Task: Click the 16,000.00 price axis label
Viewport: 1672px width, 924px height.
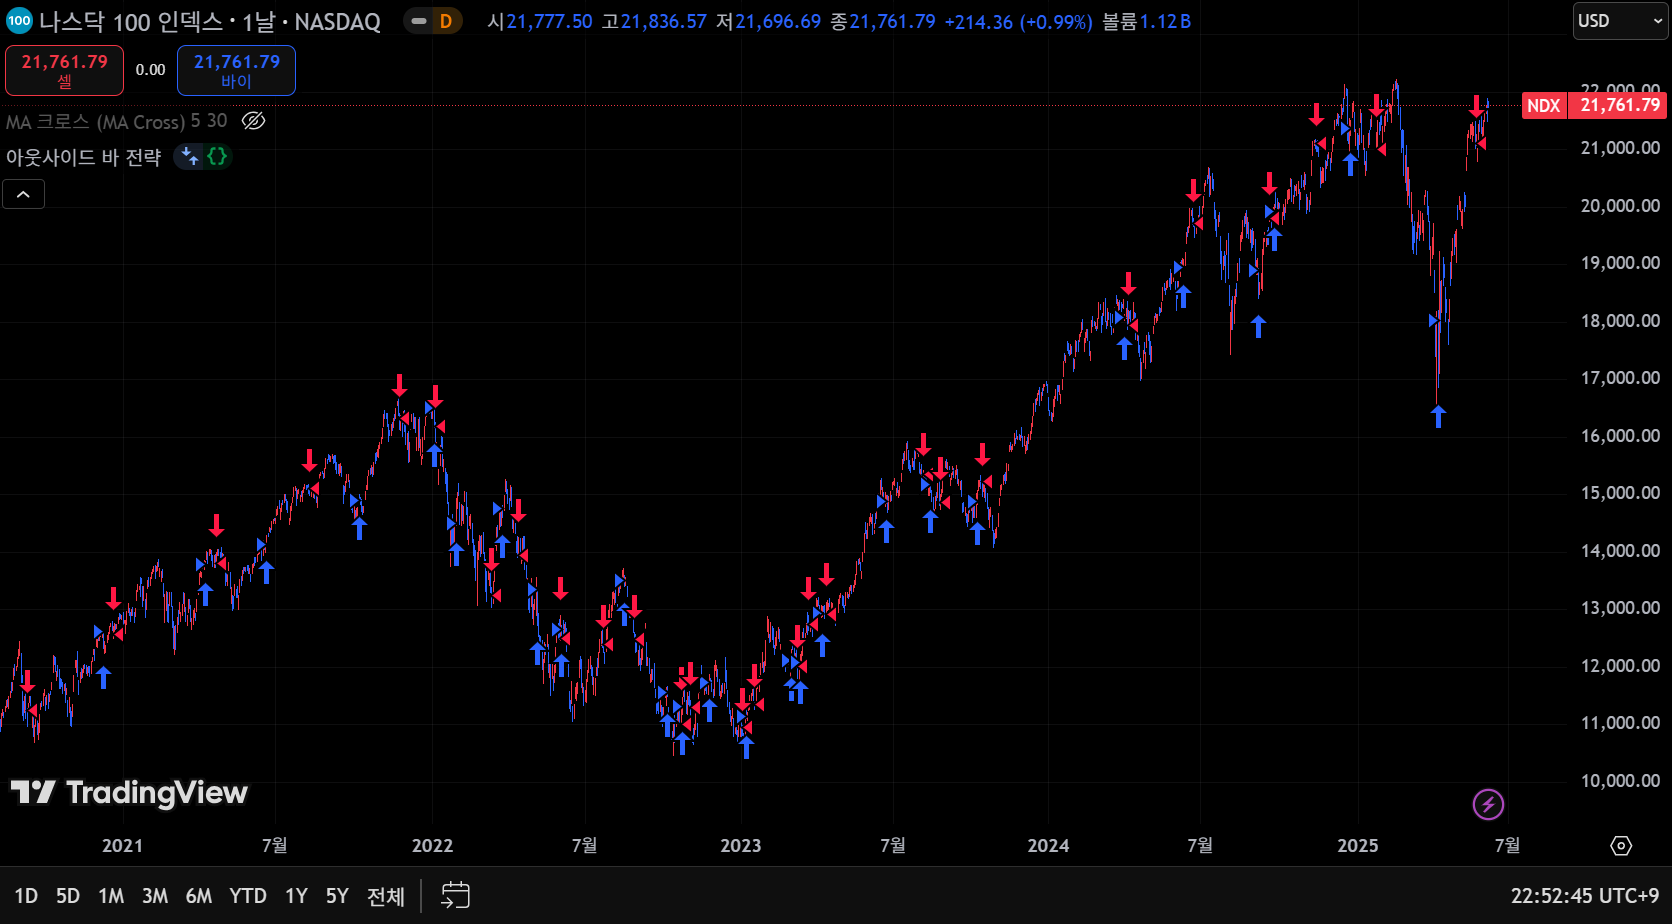Action: pyautogui.click(x=1620, y=436)
